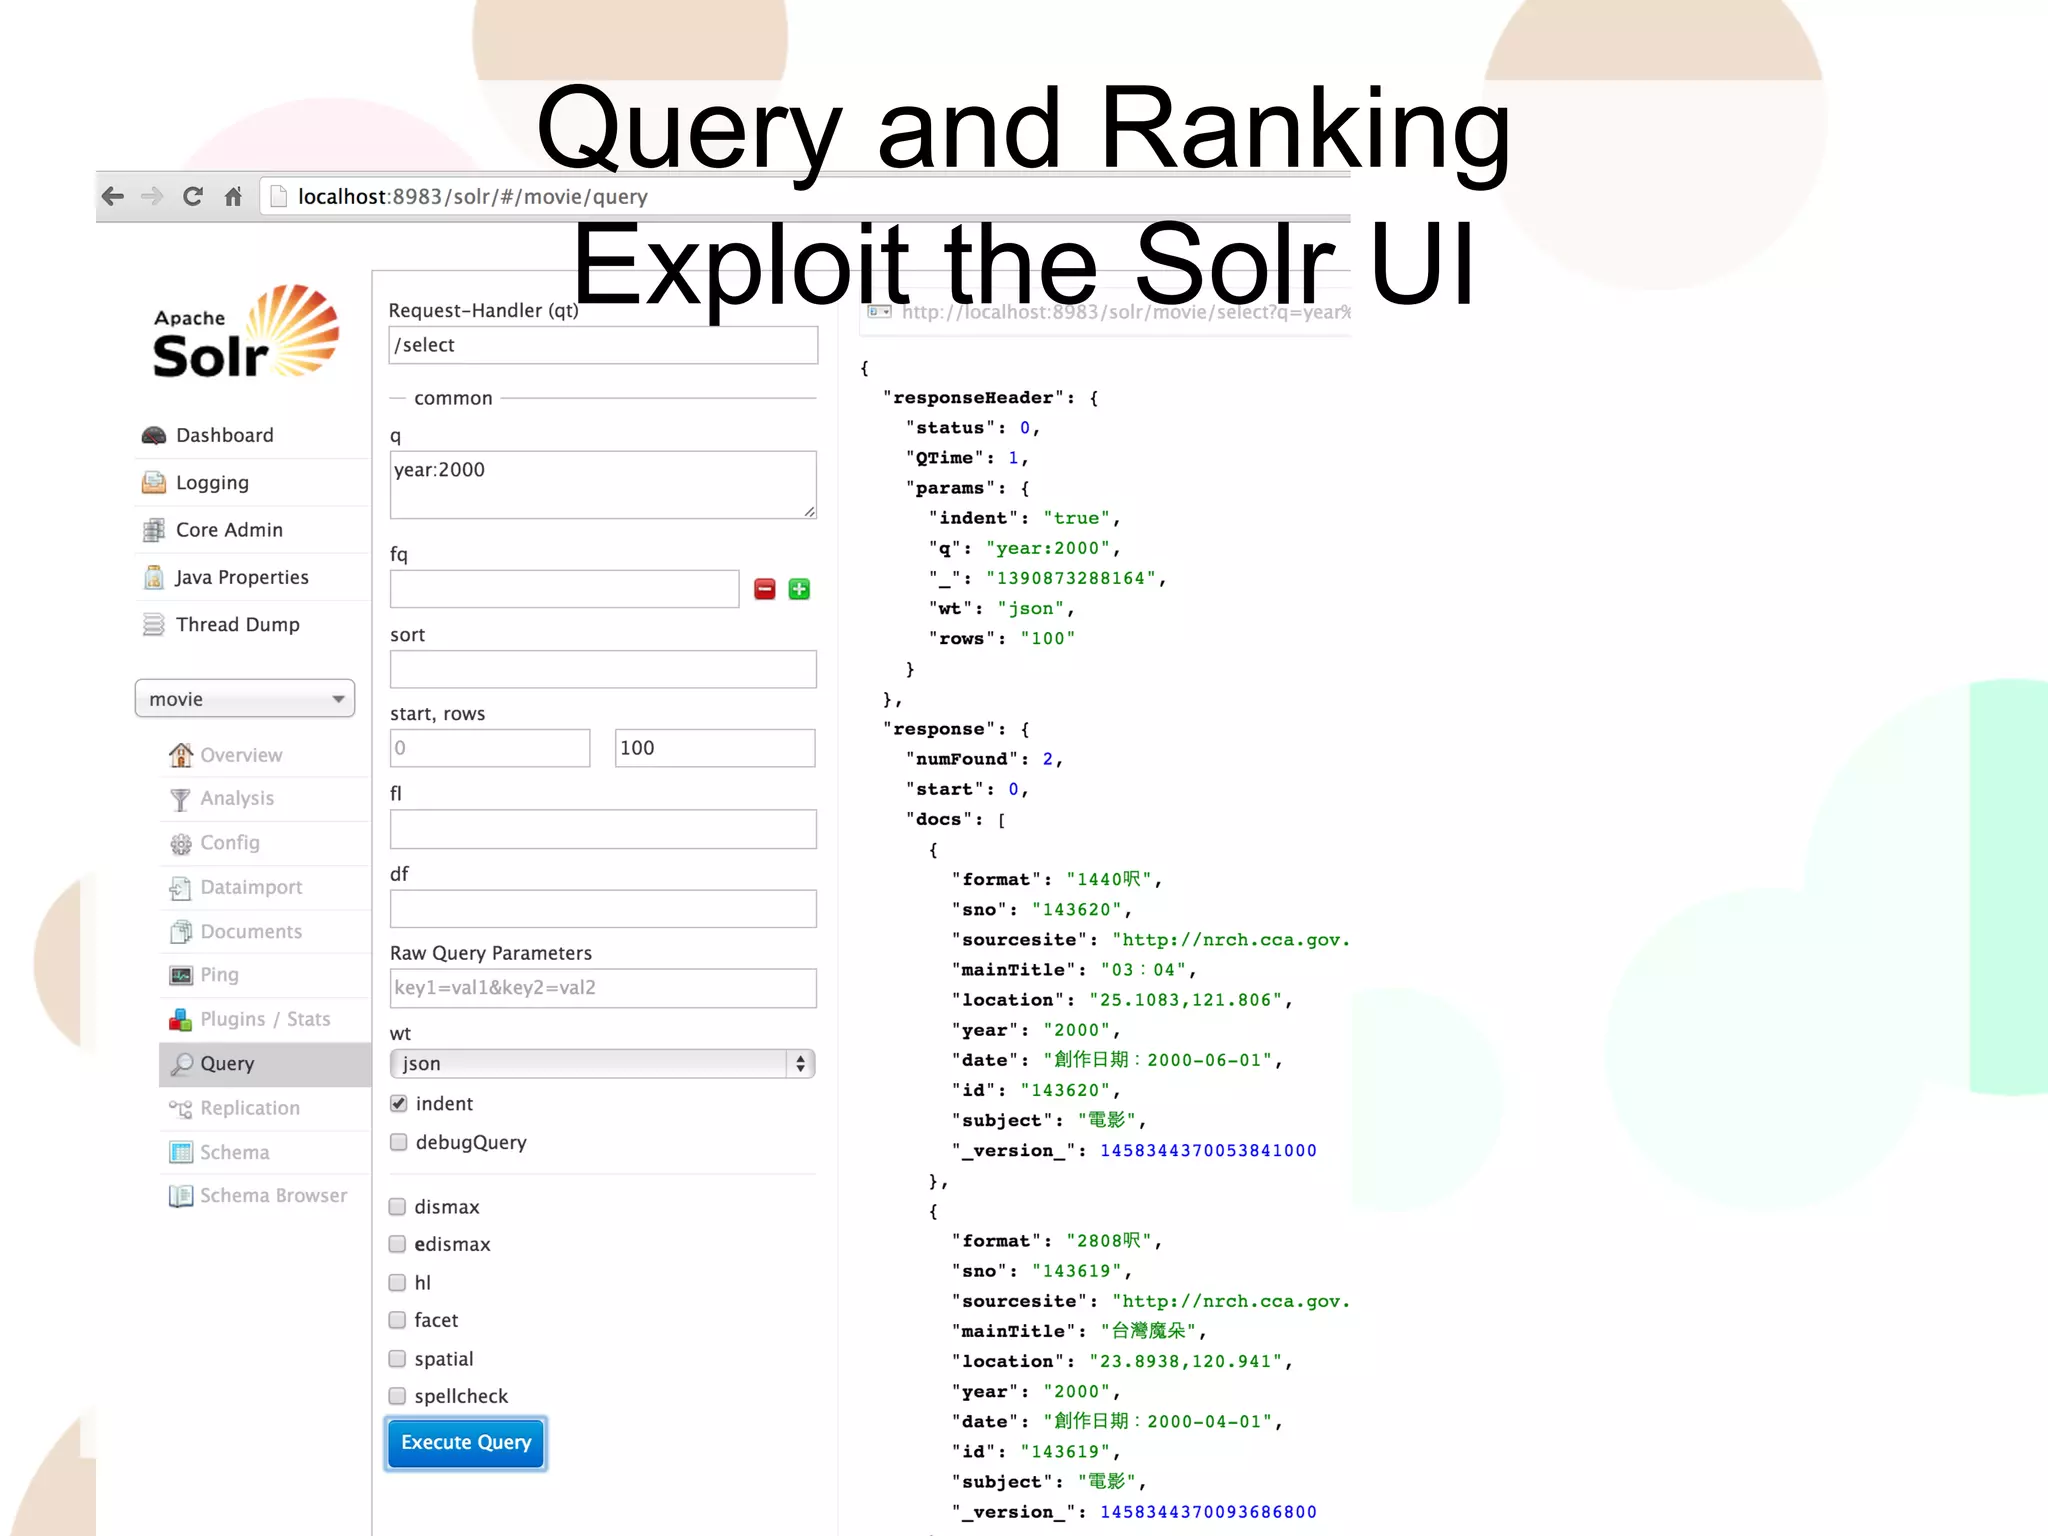This screenshot has width=2048, height=1536.
Task: Click the Apache Solr logo
Action: tap(246, 332)
